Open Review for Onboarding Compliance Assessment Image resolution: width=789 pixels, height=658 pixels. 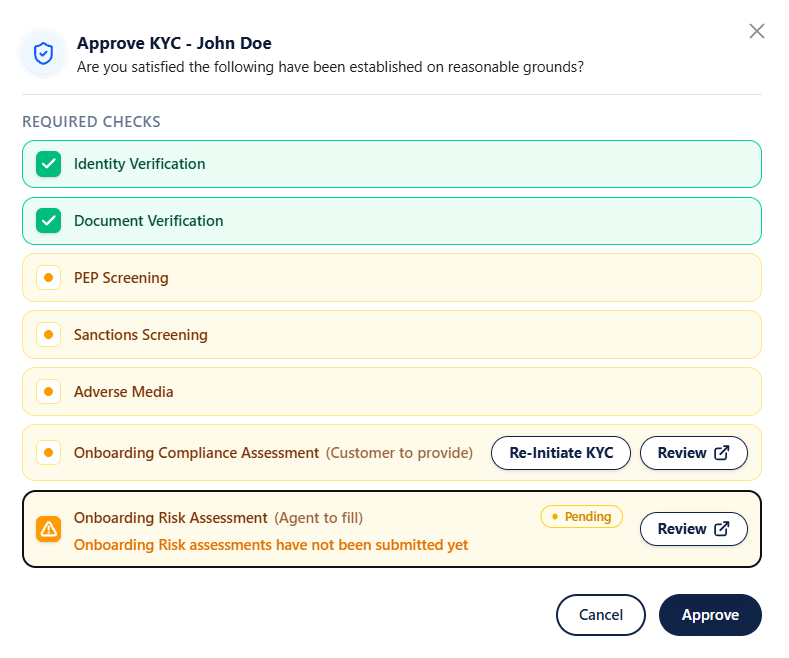[693, 453]
